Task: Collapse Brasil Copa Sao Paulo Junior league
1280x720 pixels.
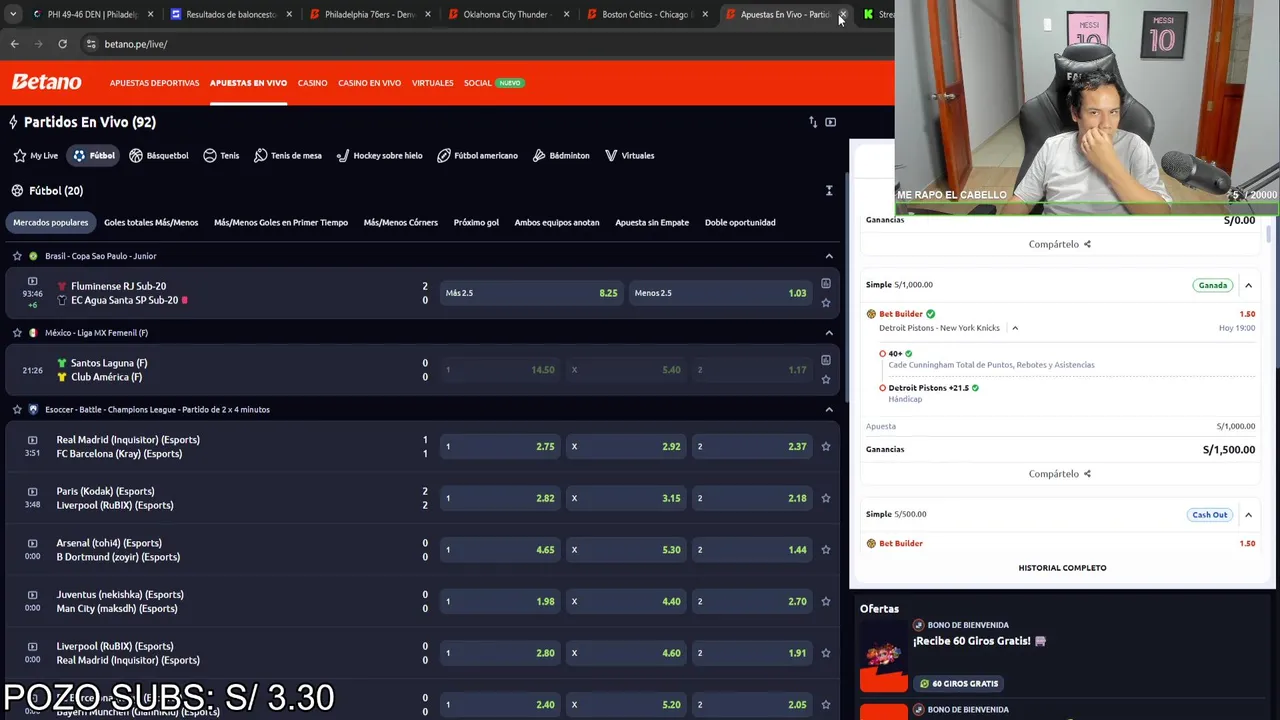Action: 829,256
